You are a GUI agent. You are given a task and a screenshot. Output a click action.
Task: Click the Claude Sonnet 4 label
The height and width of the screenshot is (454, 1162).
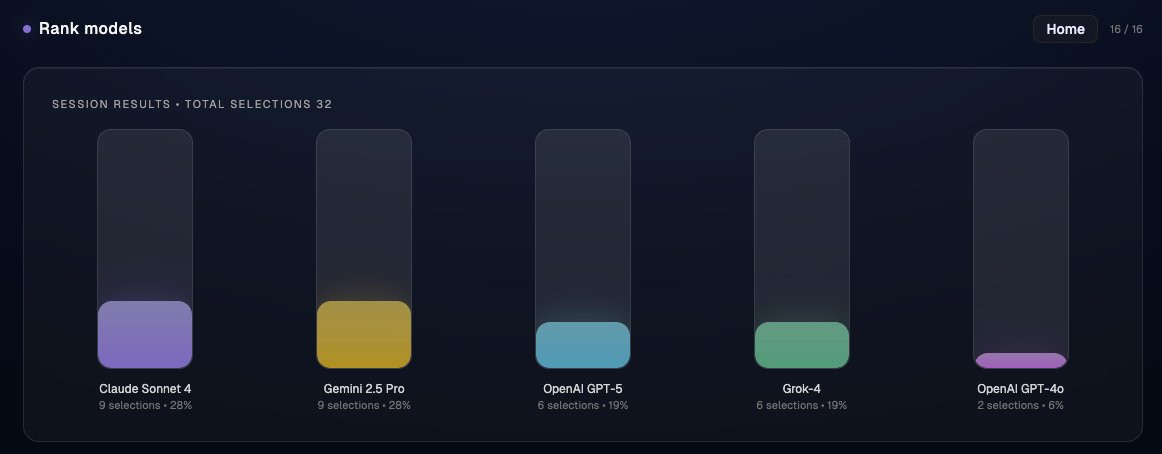pyautogui.click(x=145, y=389)
